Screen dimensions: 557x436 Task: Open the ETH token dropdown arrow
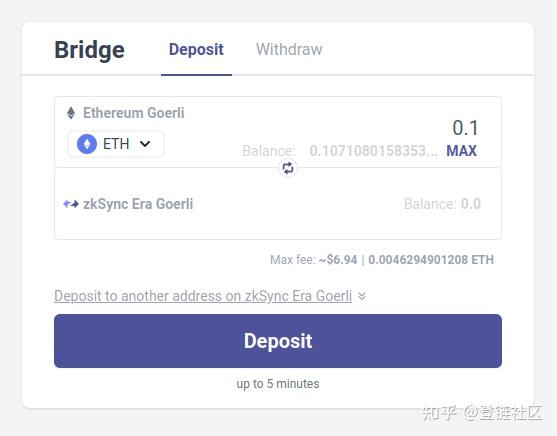coord(145,144)
